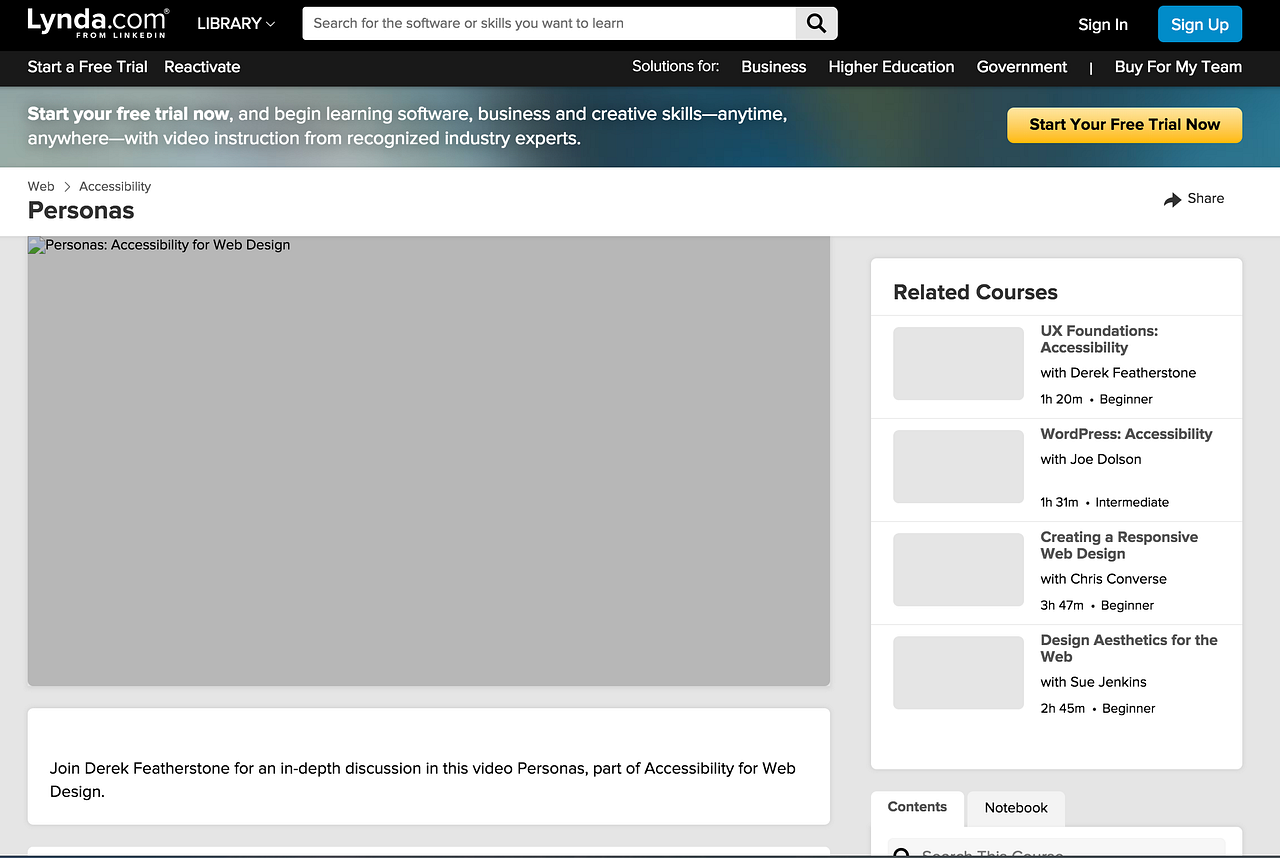Open the Higher Education solutions page
Viewport: 1280px width, 858px height.
pos(890,67)
